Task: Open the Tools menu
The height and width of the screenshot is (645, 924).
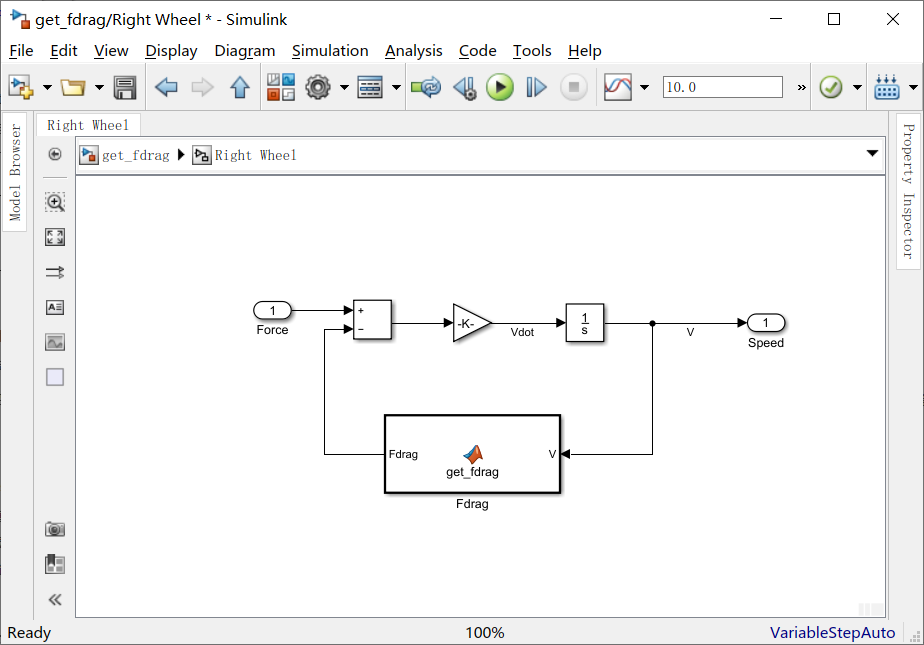Action: 532,51
